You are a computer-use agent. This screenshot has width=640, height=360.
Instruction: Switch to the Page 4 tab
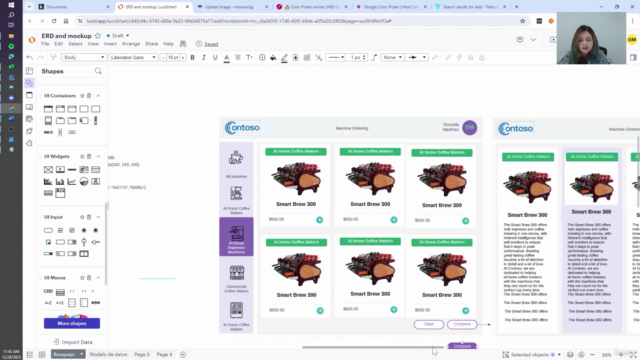[x=164, y=354]
